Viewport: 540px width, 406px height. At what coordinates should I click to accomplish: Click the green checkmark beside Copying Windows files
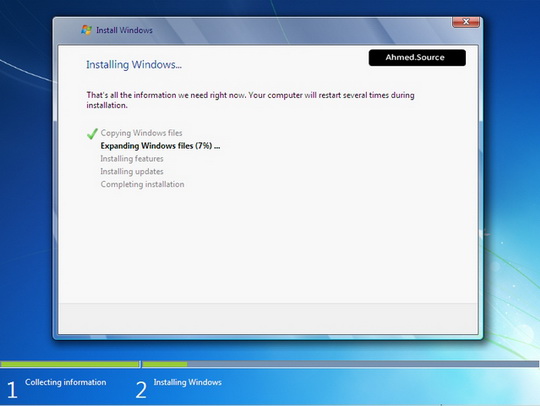pyautogui.click(x=92, y=134)
